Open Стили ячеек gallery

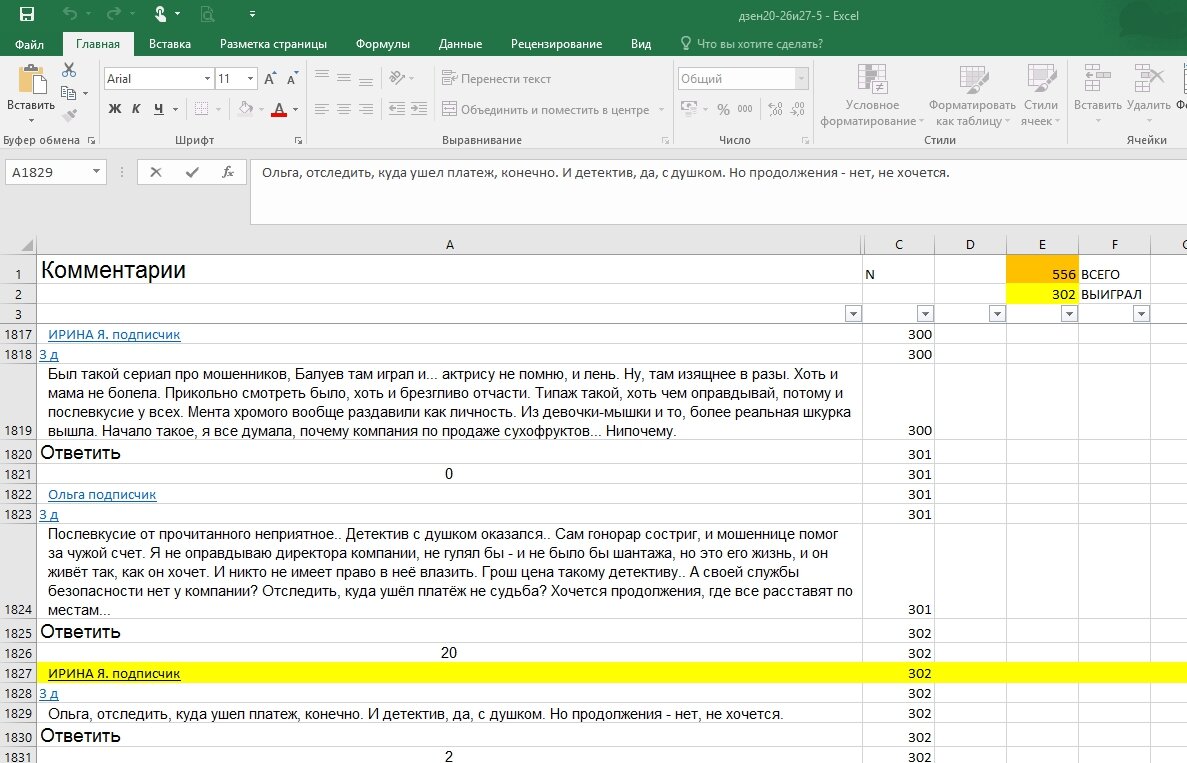pyautogui.click(x=1041, y=95)
